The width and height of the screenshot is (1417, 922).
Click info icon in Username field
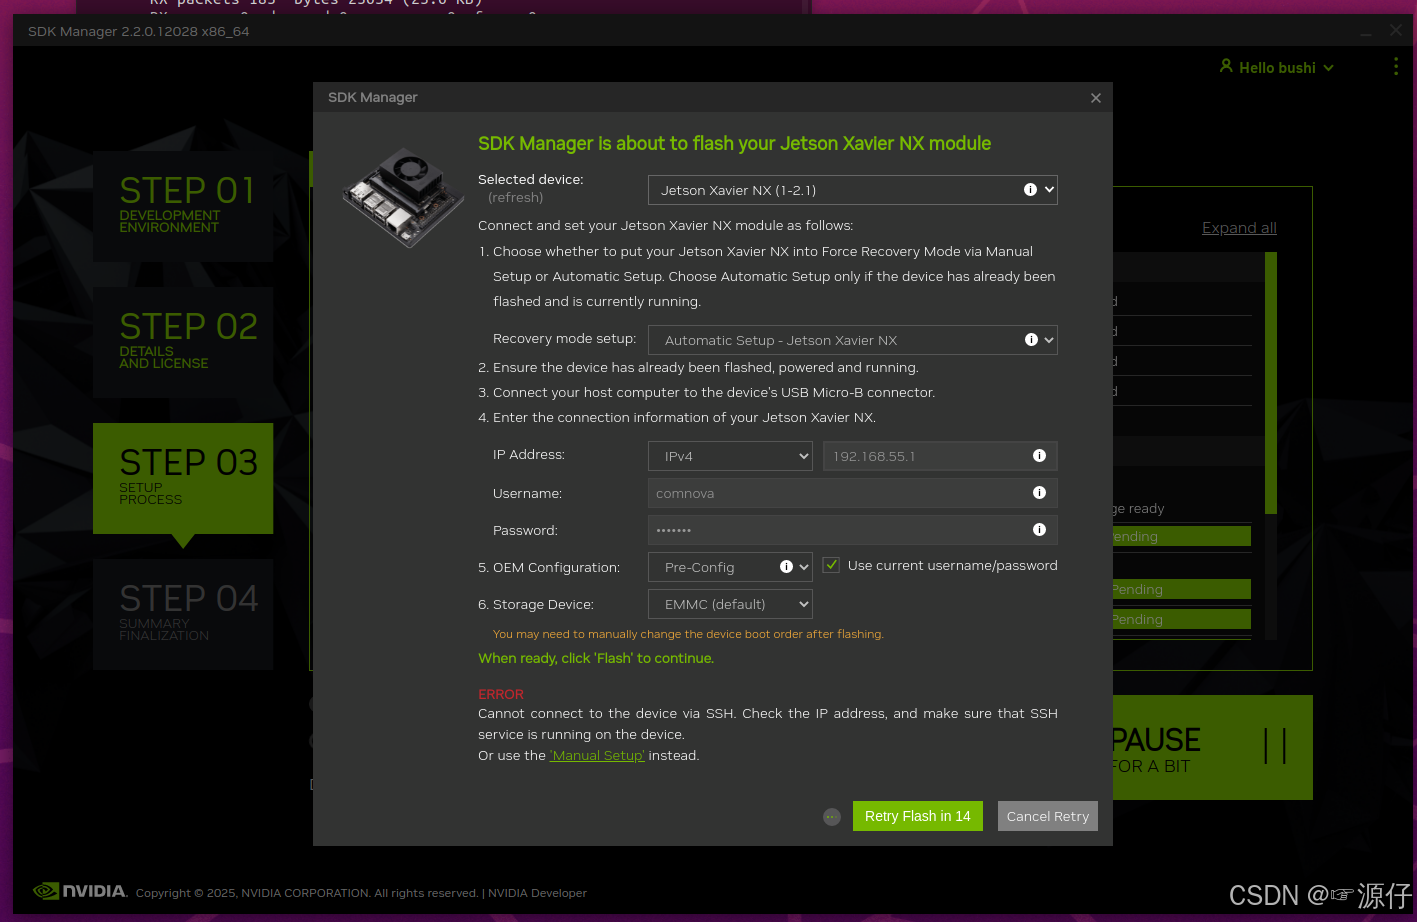(x=1039, y=493)
